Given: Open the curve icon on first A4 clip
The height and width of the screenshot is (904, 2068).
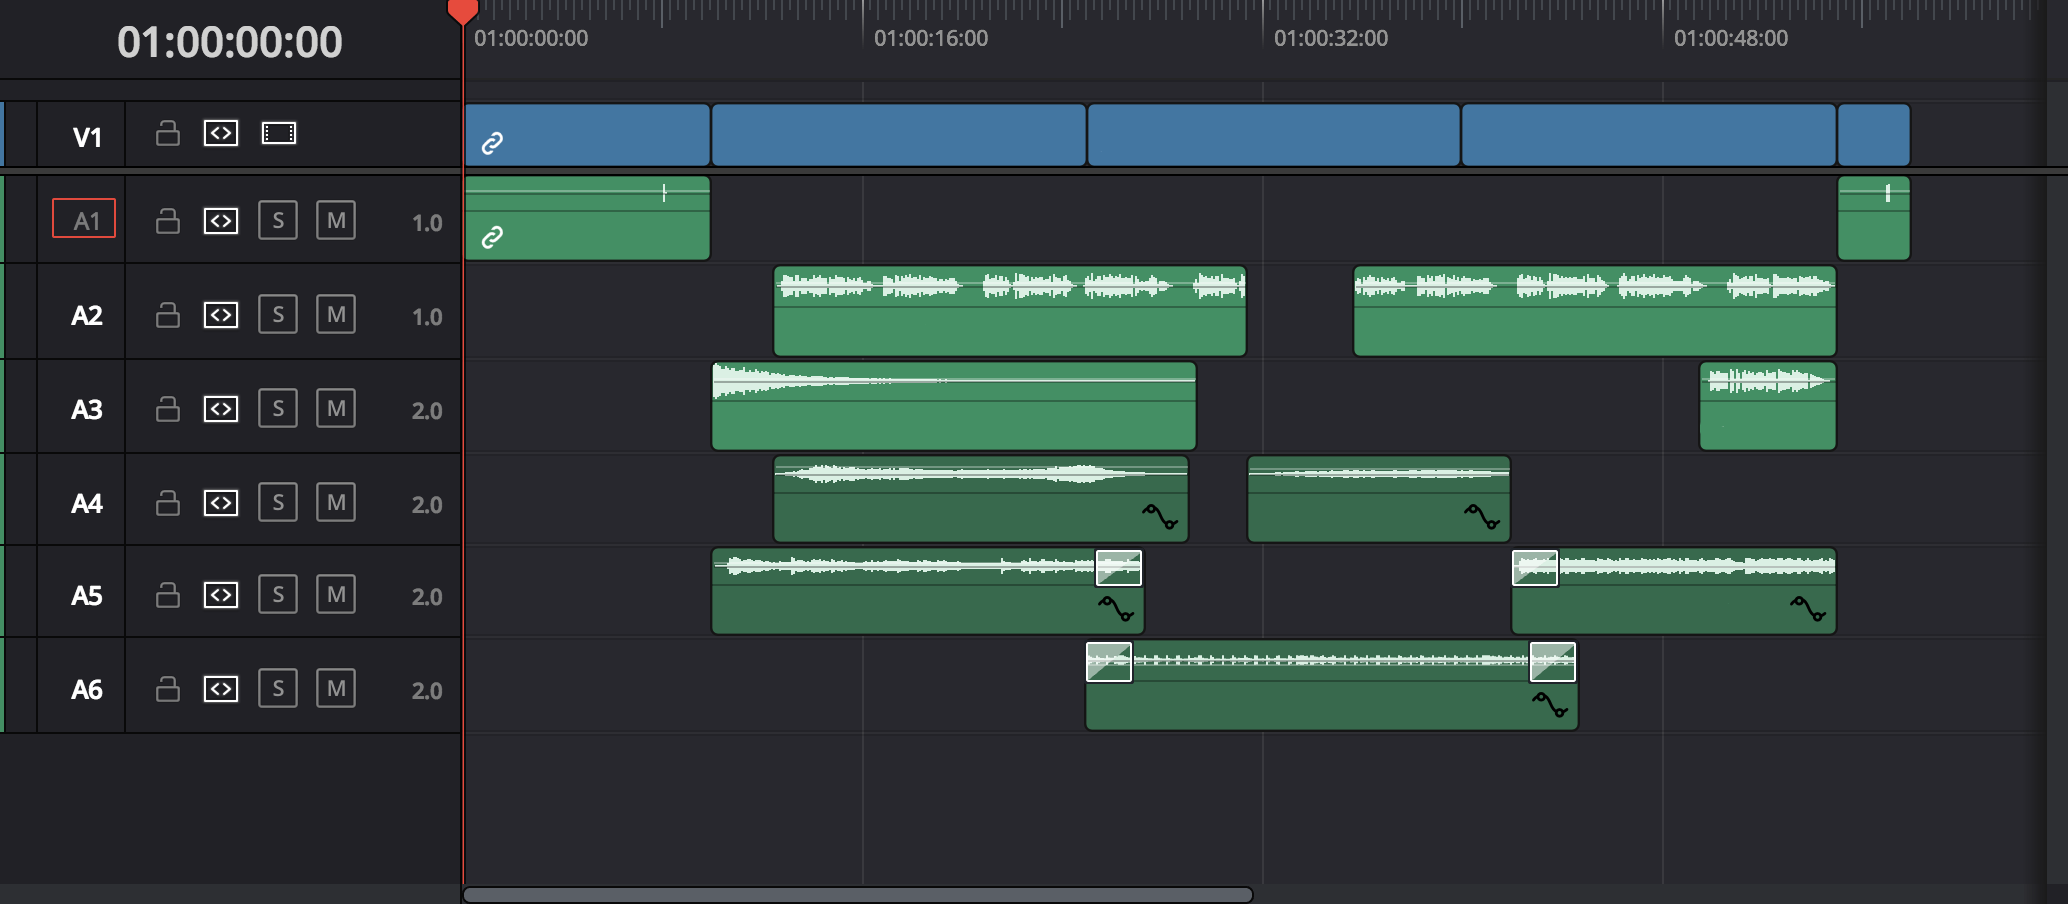Looking at the screenshot, I should 1160,516.
